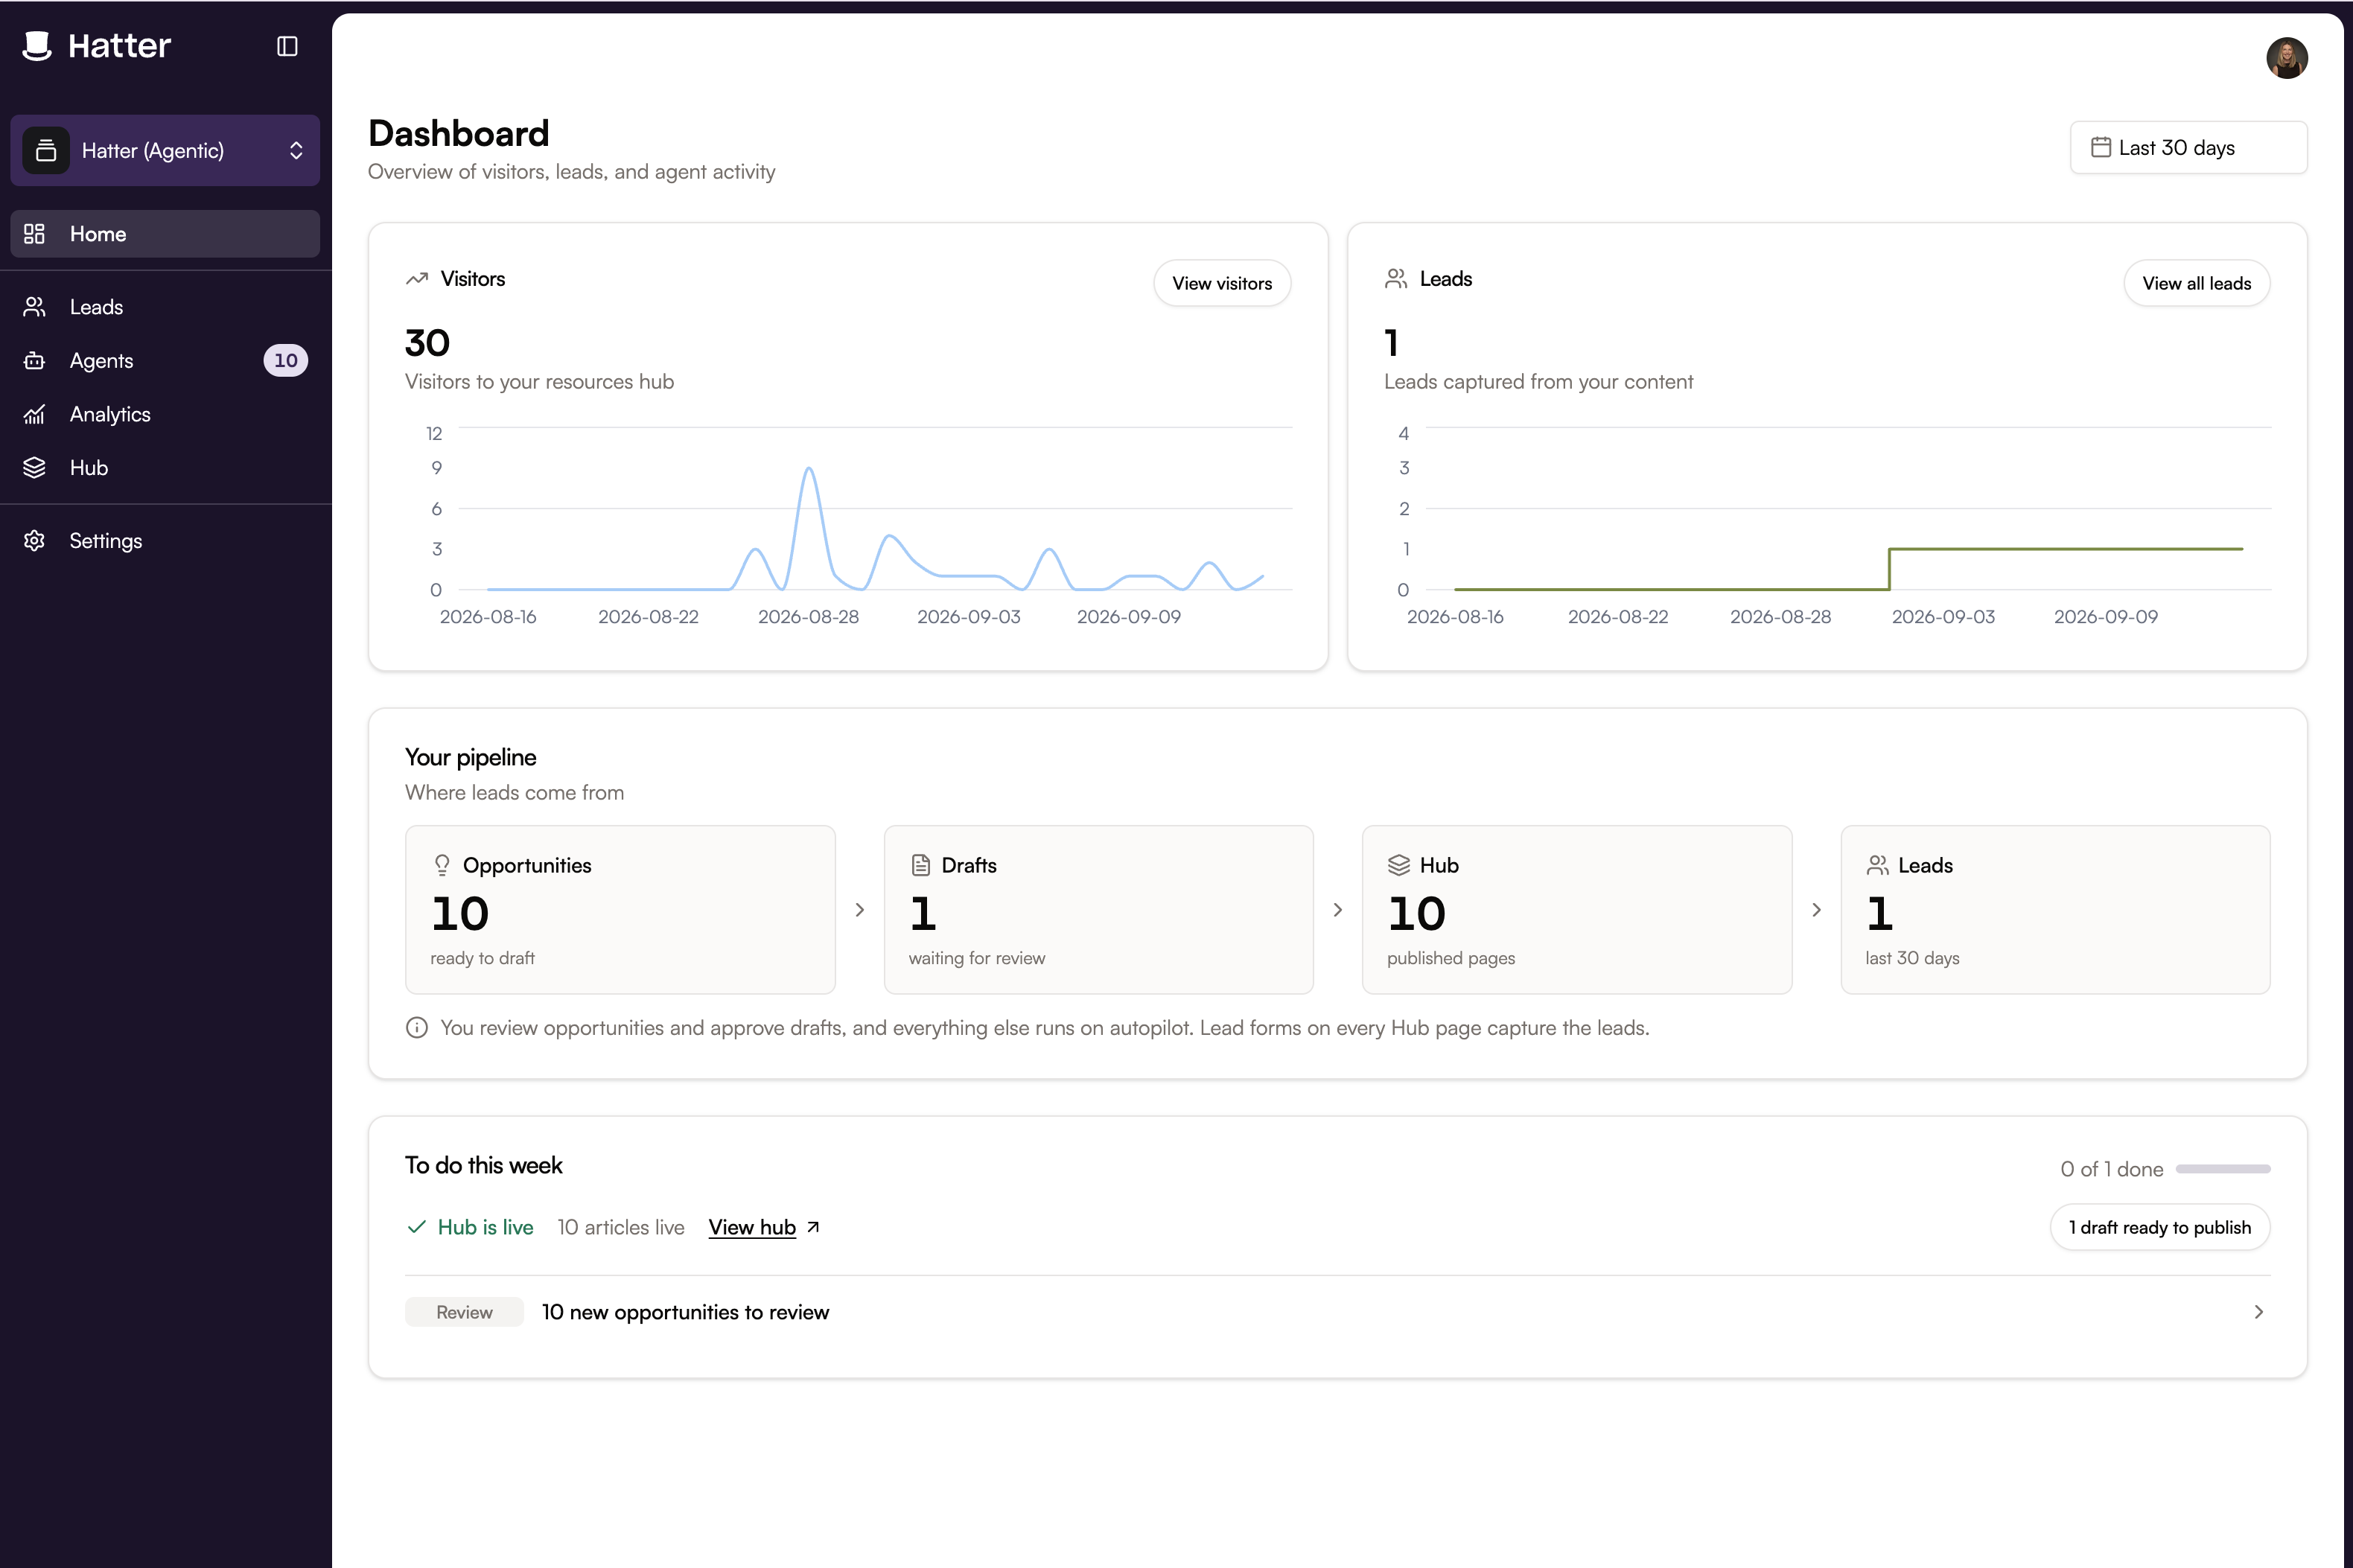Click the document icon on the Drafts card

point(921,865)
